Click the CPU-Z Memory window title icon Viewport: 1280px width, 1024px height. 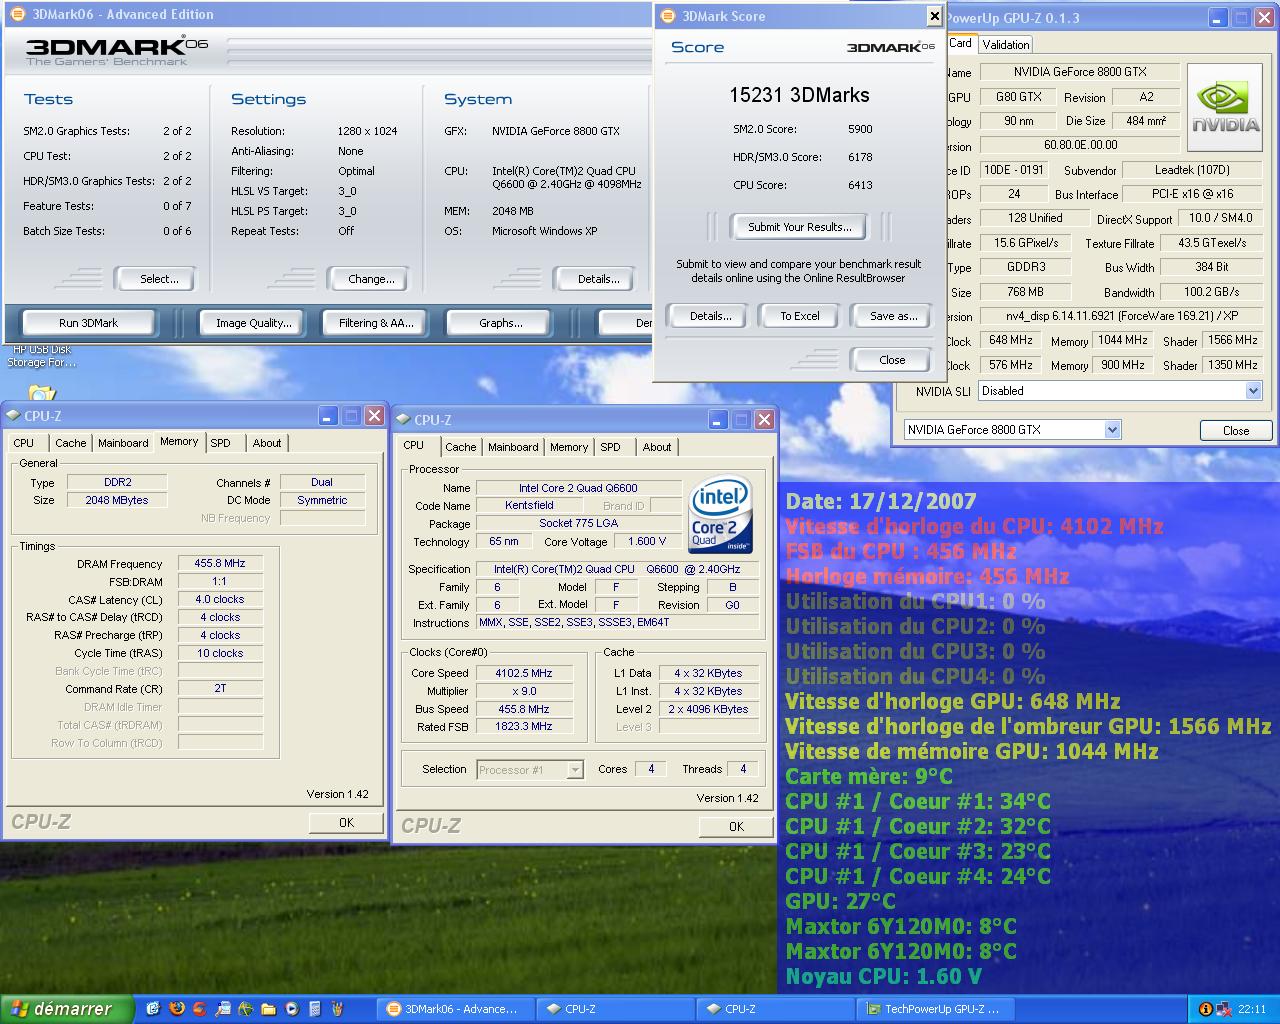(13, 416)
